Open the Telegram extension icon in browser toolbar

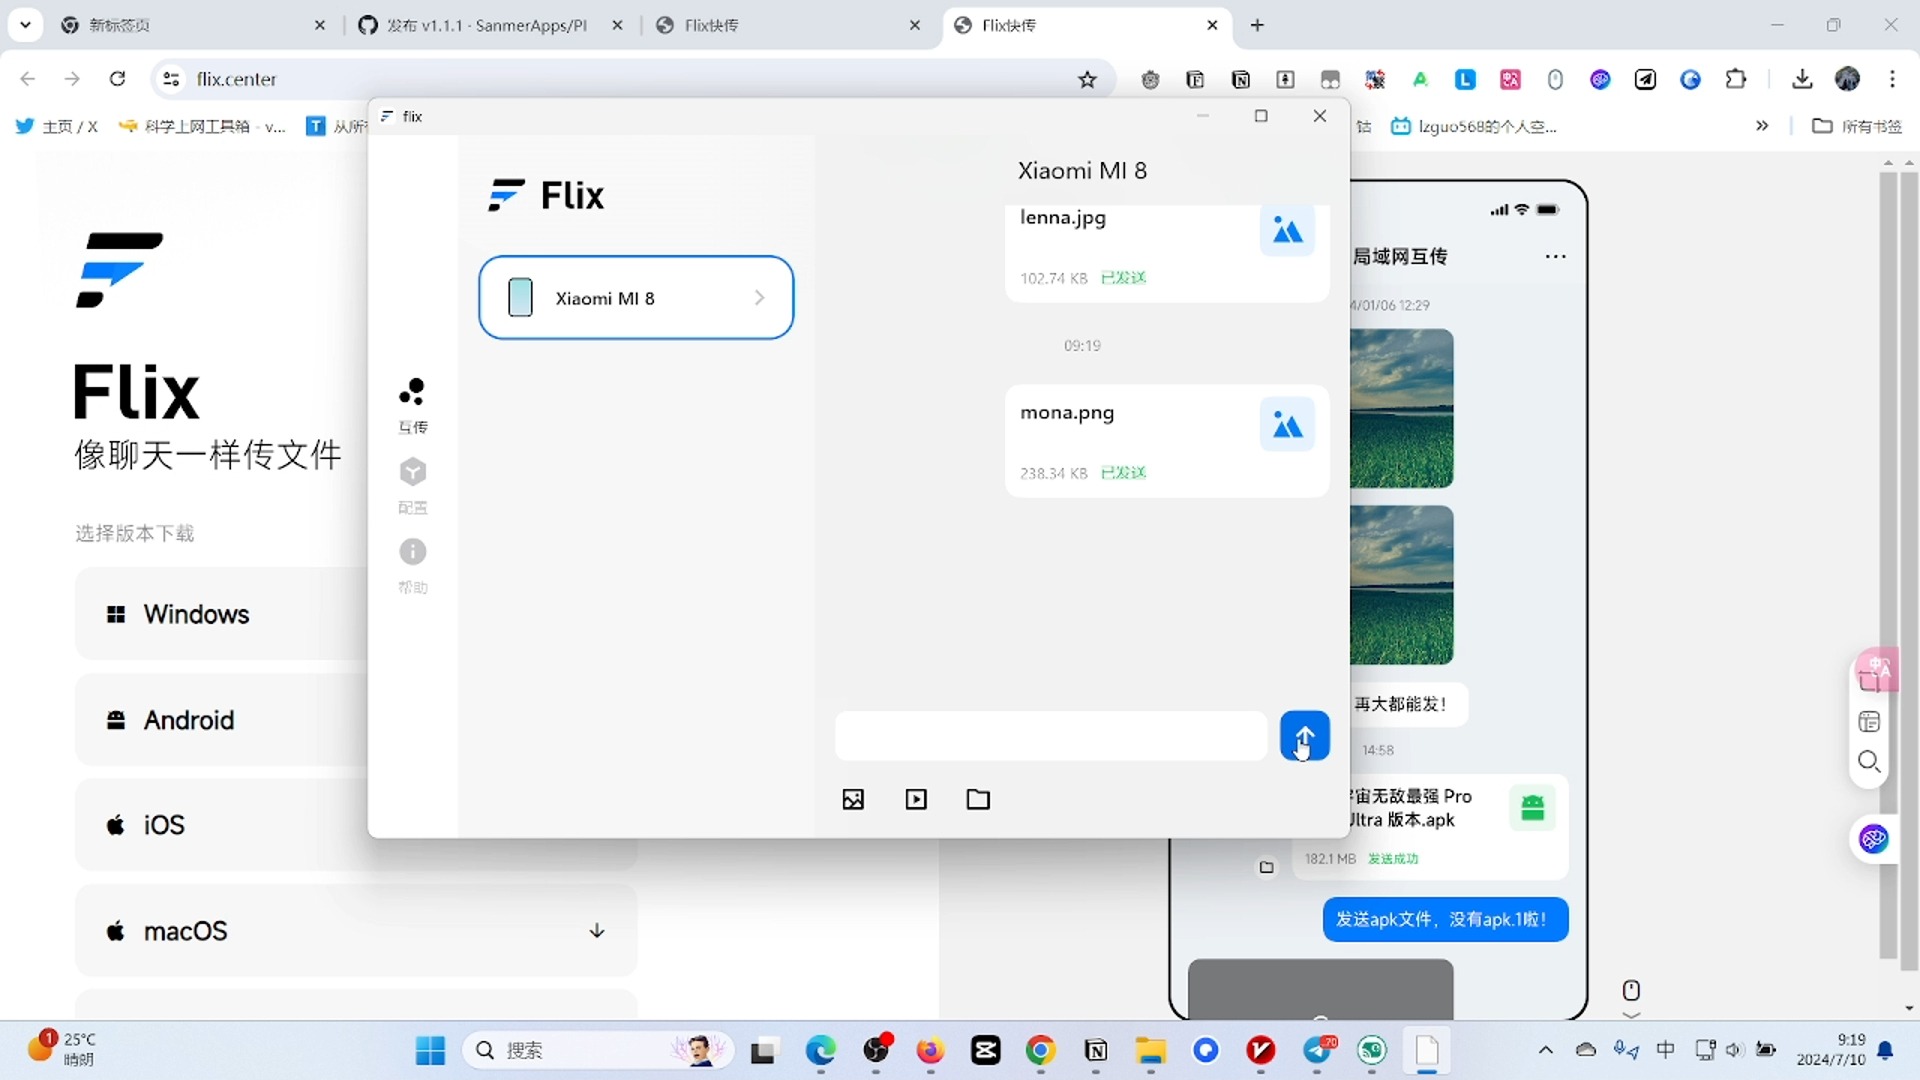point(1646,79)
